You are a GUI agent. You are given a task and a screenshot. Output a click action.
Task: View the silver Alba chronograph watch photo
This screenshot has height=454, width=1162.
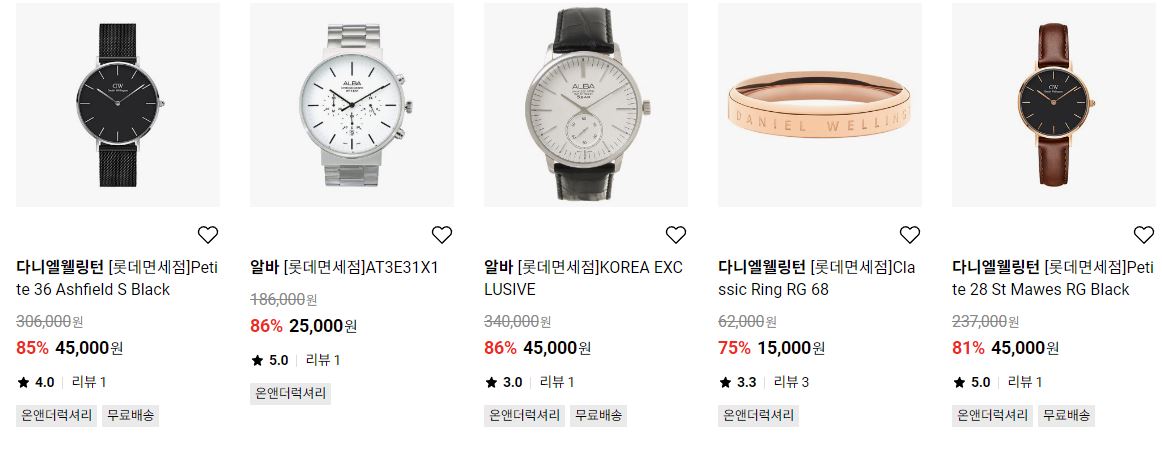(x=352, y=104)
